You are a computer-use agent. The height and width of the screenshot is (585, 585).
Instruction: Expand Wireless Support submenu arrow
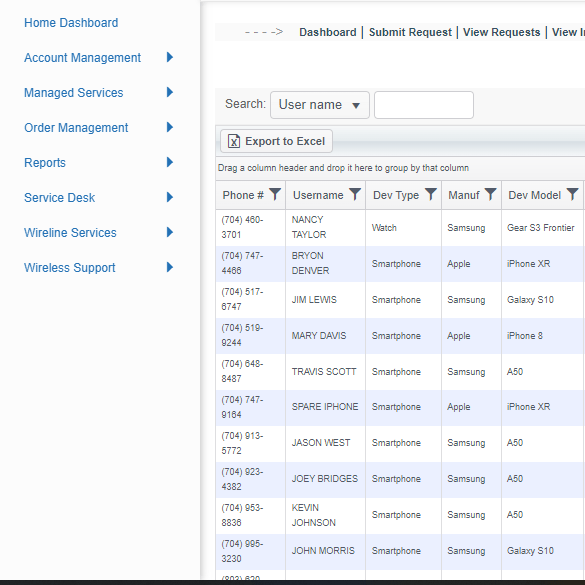pos(170,267)
